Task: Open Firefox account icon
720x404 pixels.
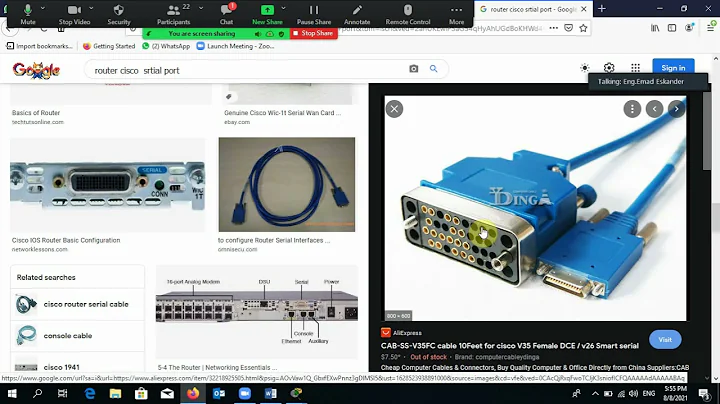Action: 689,28
